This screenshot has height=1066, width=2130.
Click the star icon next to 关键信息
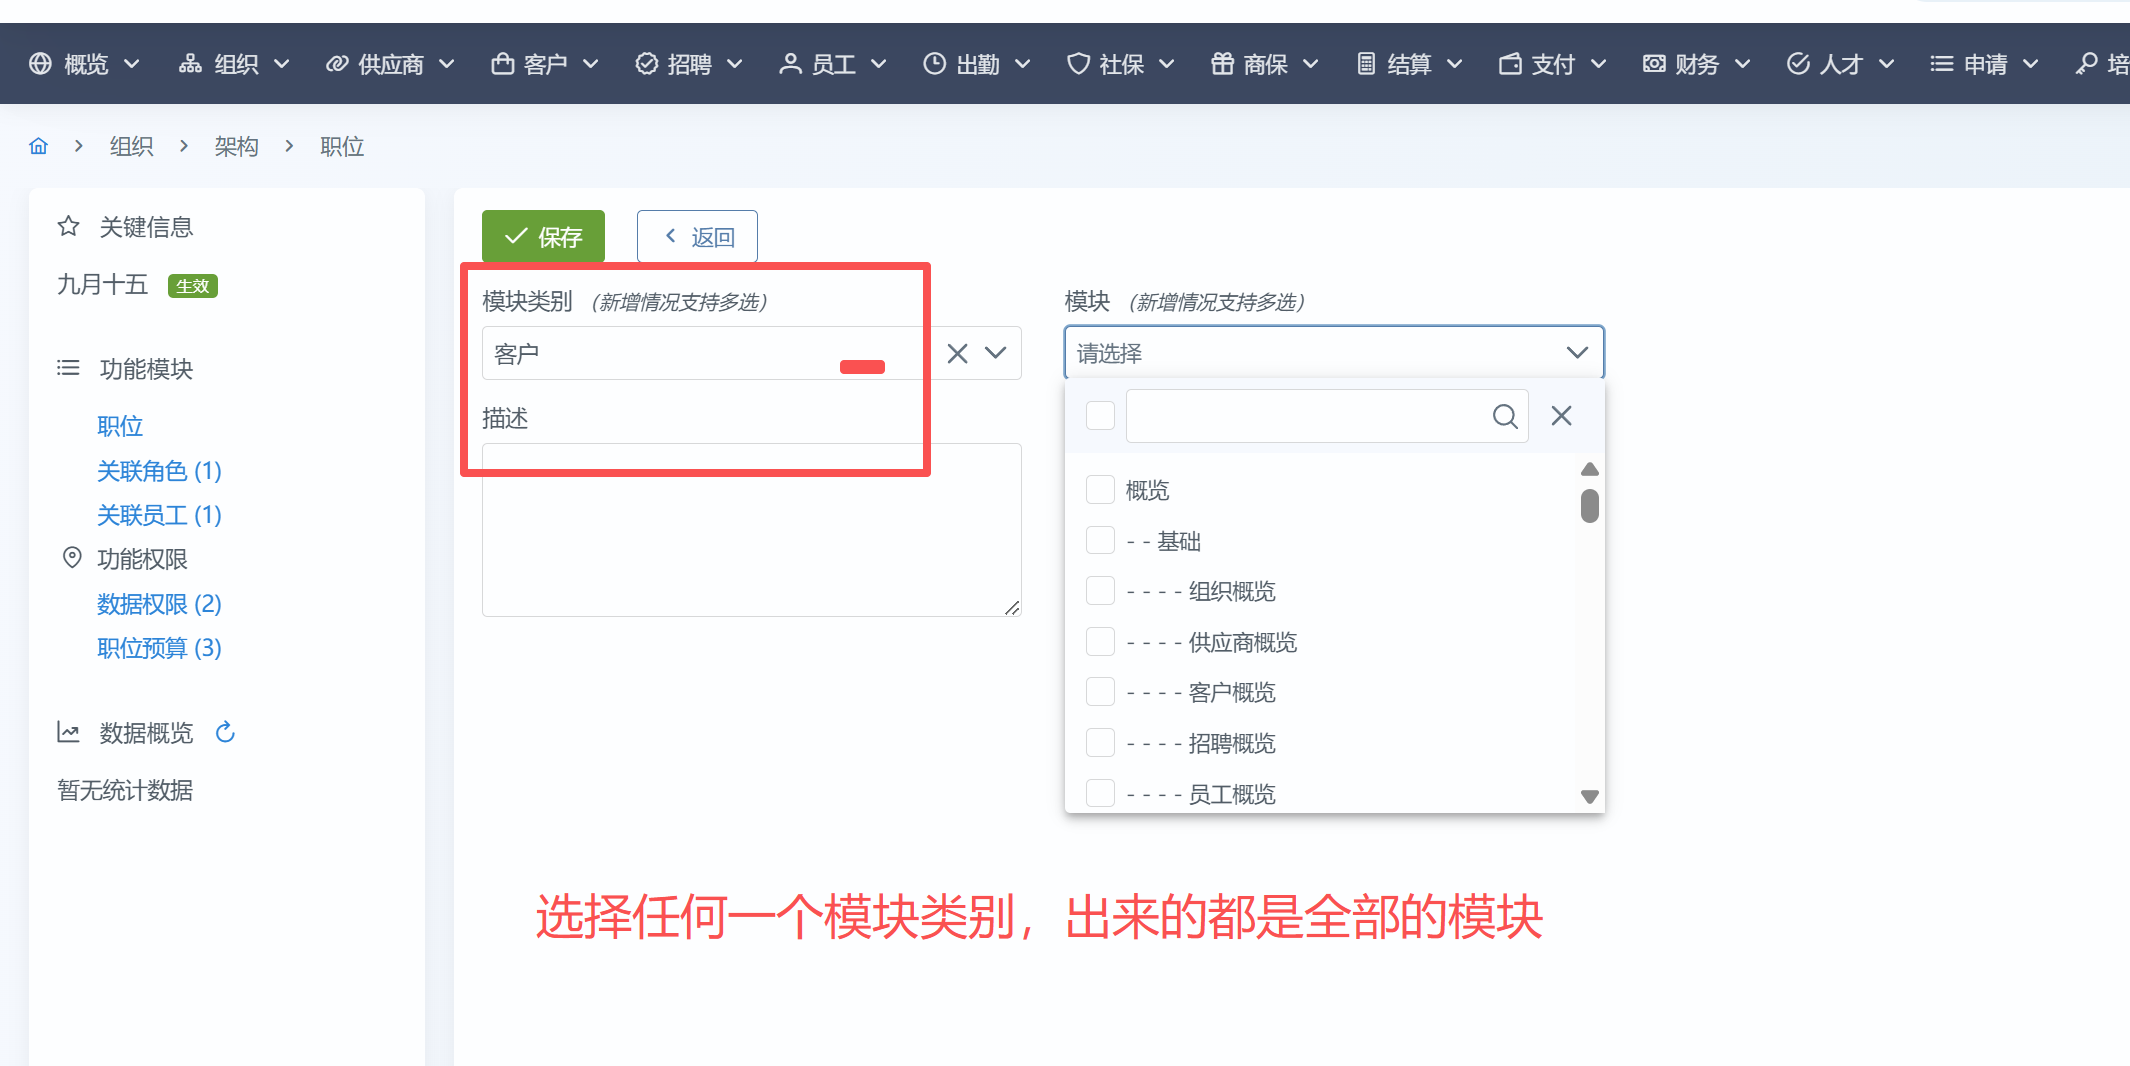[x=68, y=226]
